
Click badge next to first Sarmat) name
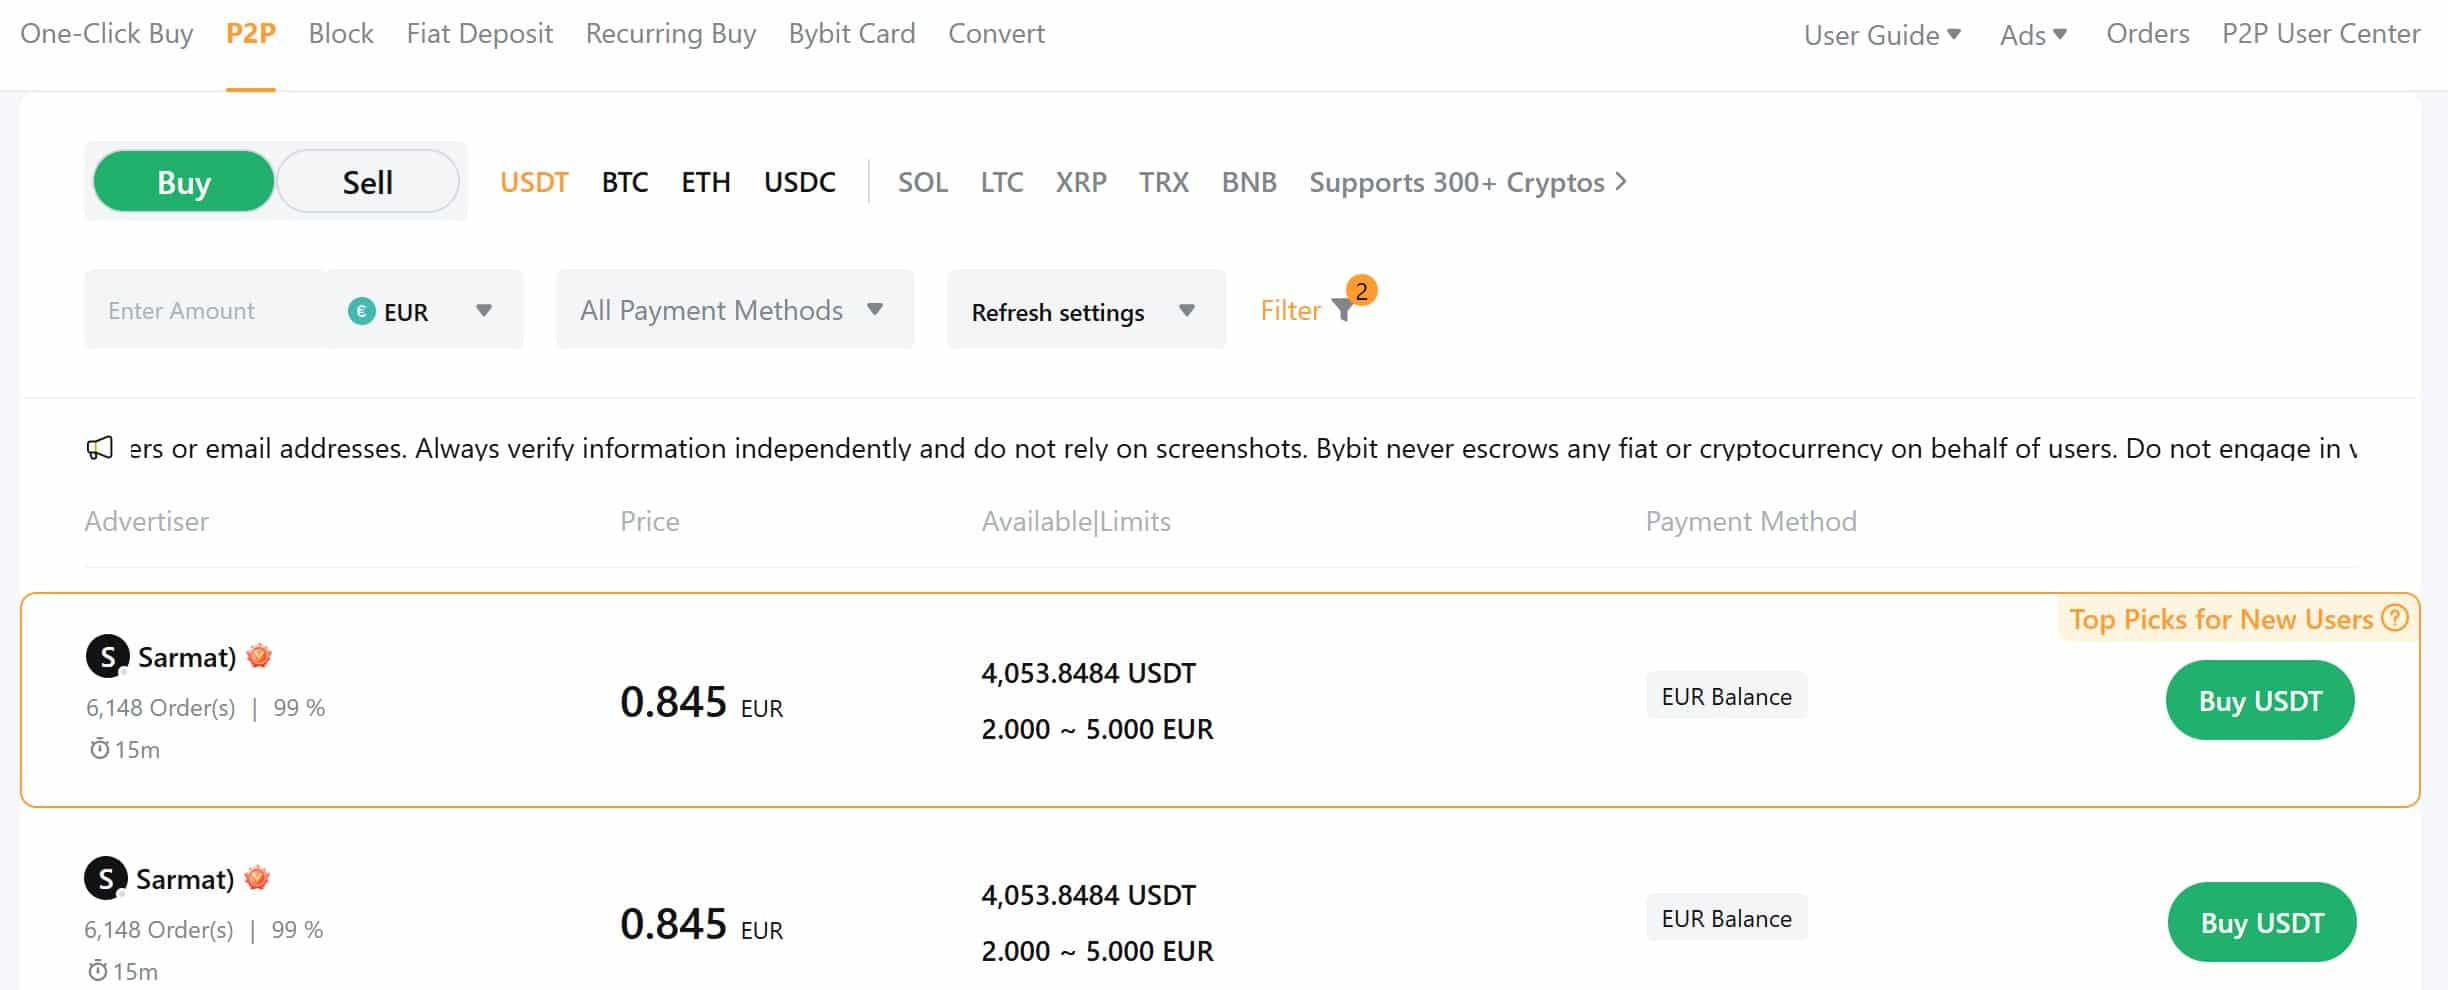(259, 656)
